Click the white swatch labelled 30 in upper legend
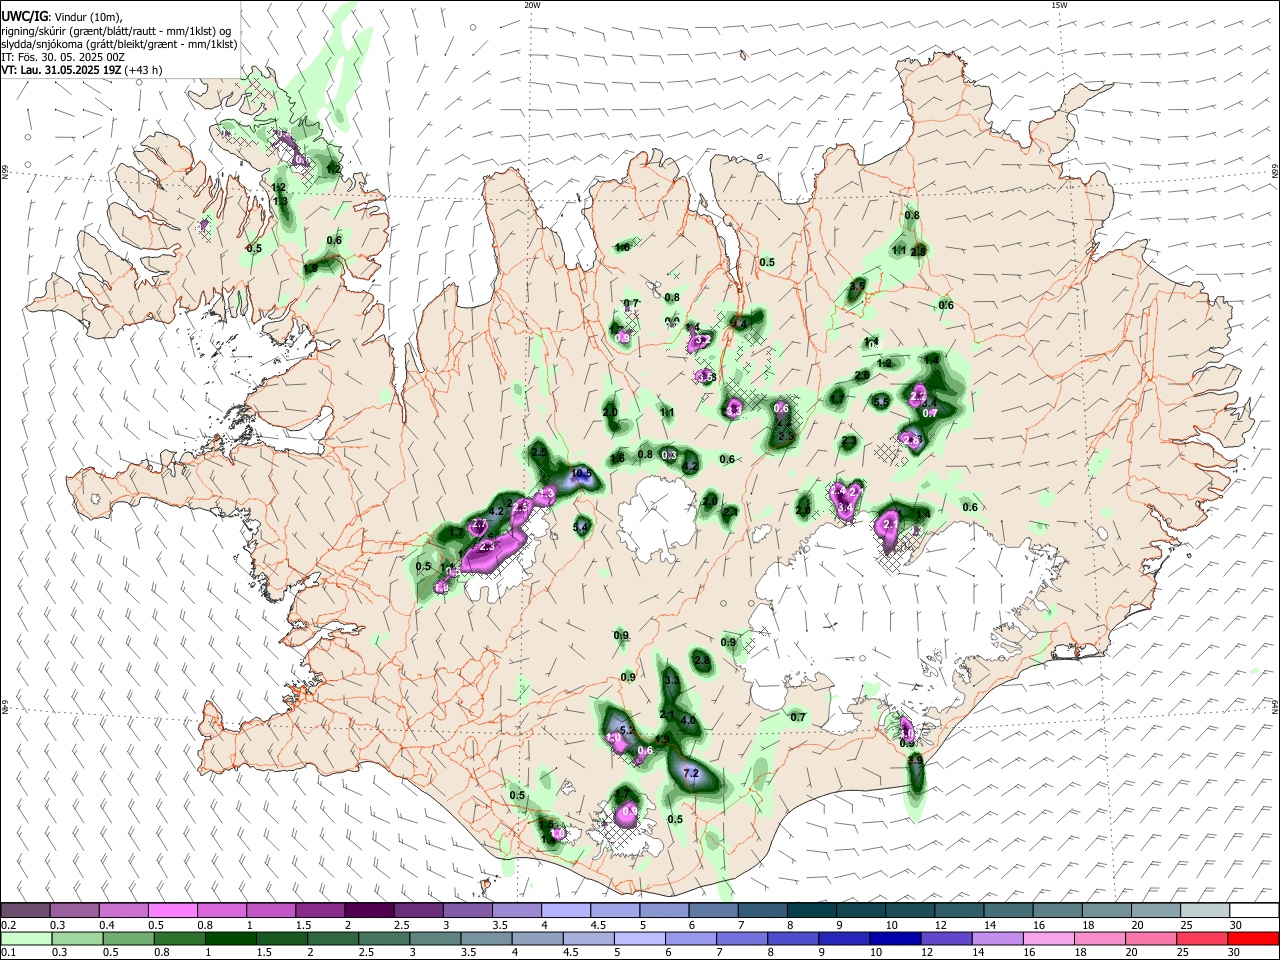 tap(1253, 911)
